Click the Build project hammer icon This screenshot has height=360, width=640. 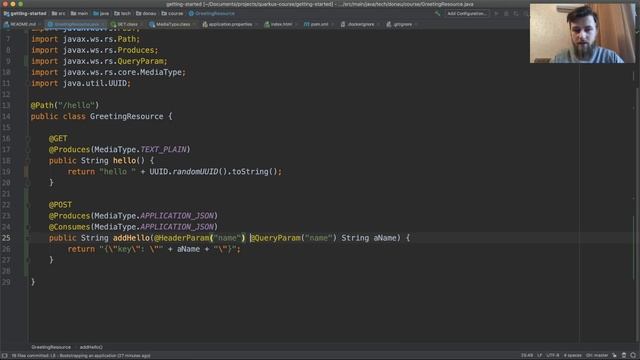click(438, 13)
